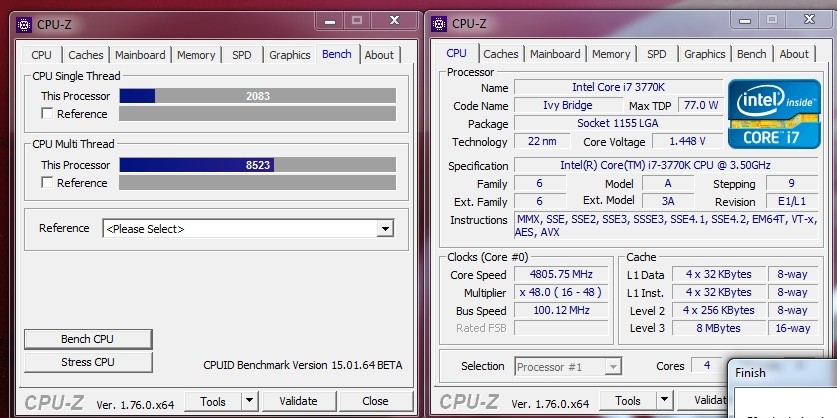The width and height of the screenshot is (837, 418).
Task: Click empty multi thread Reference bar
Action: coord(257,183)
